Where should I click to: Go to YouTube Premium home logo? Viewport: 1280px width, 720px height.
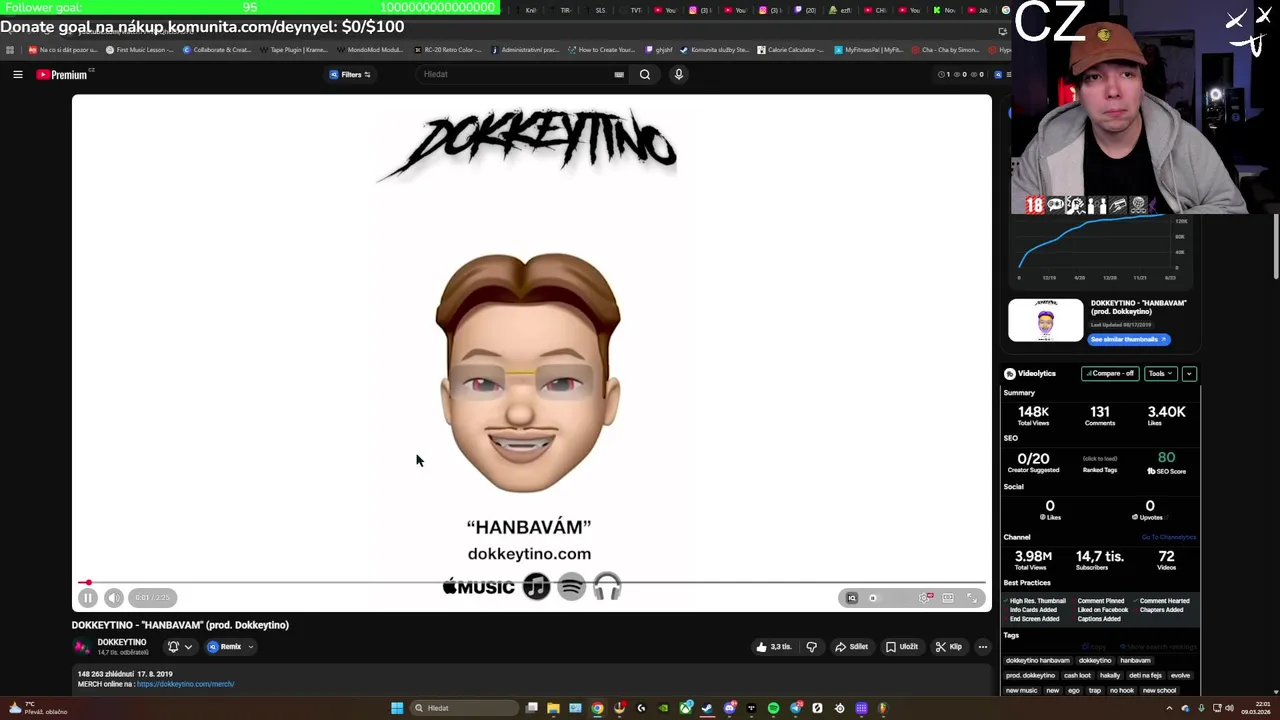[x=63, y=74]
